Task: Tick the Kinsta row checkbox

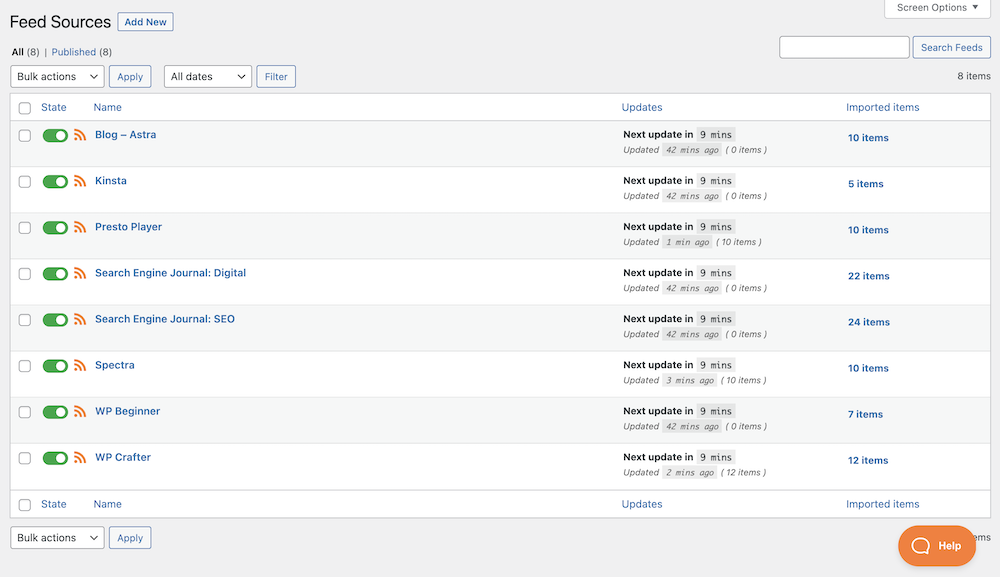Action: tap(25, 182)
